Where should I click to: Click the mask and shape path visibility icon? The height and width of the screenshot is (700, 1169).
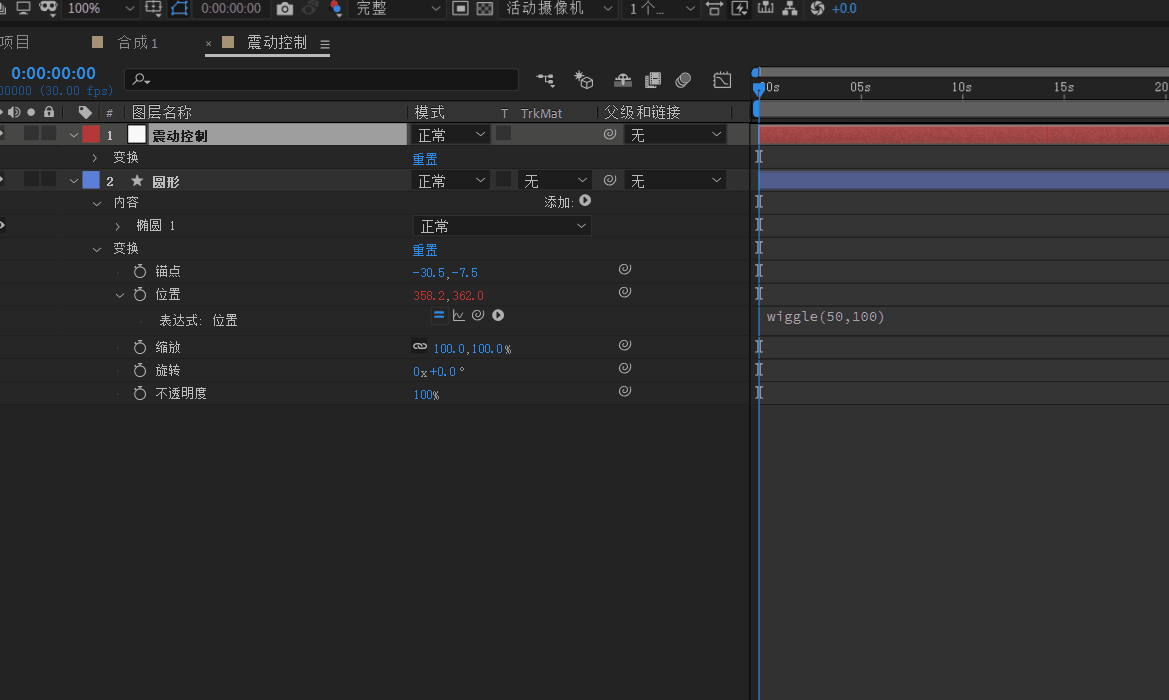(180, 9)
